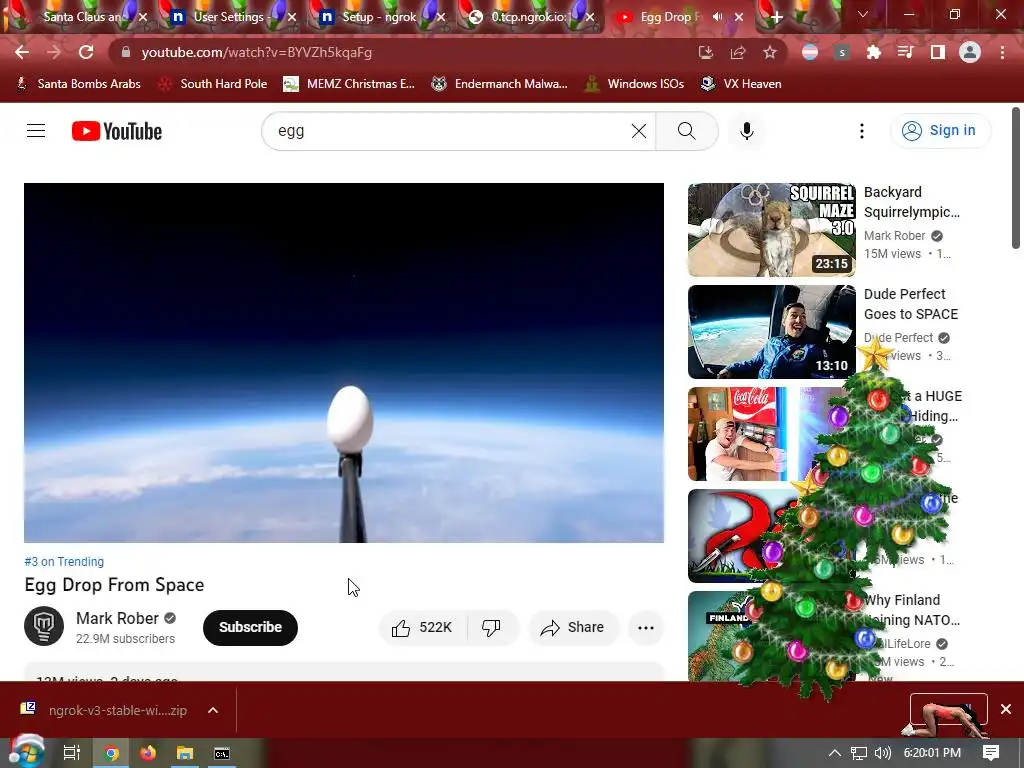This screenshot has height=768, width=1024.
Task: Open Dude Perfect Goes to SPACE title
Action: [911, 304]
